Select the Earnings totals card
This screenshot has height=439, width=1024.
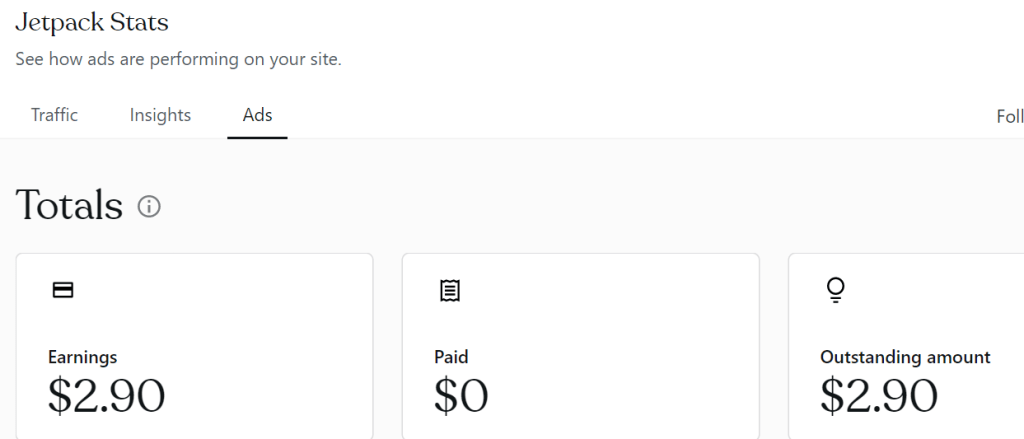[x=194, y=320]
